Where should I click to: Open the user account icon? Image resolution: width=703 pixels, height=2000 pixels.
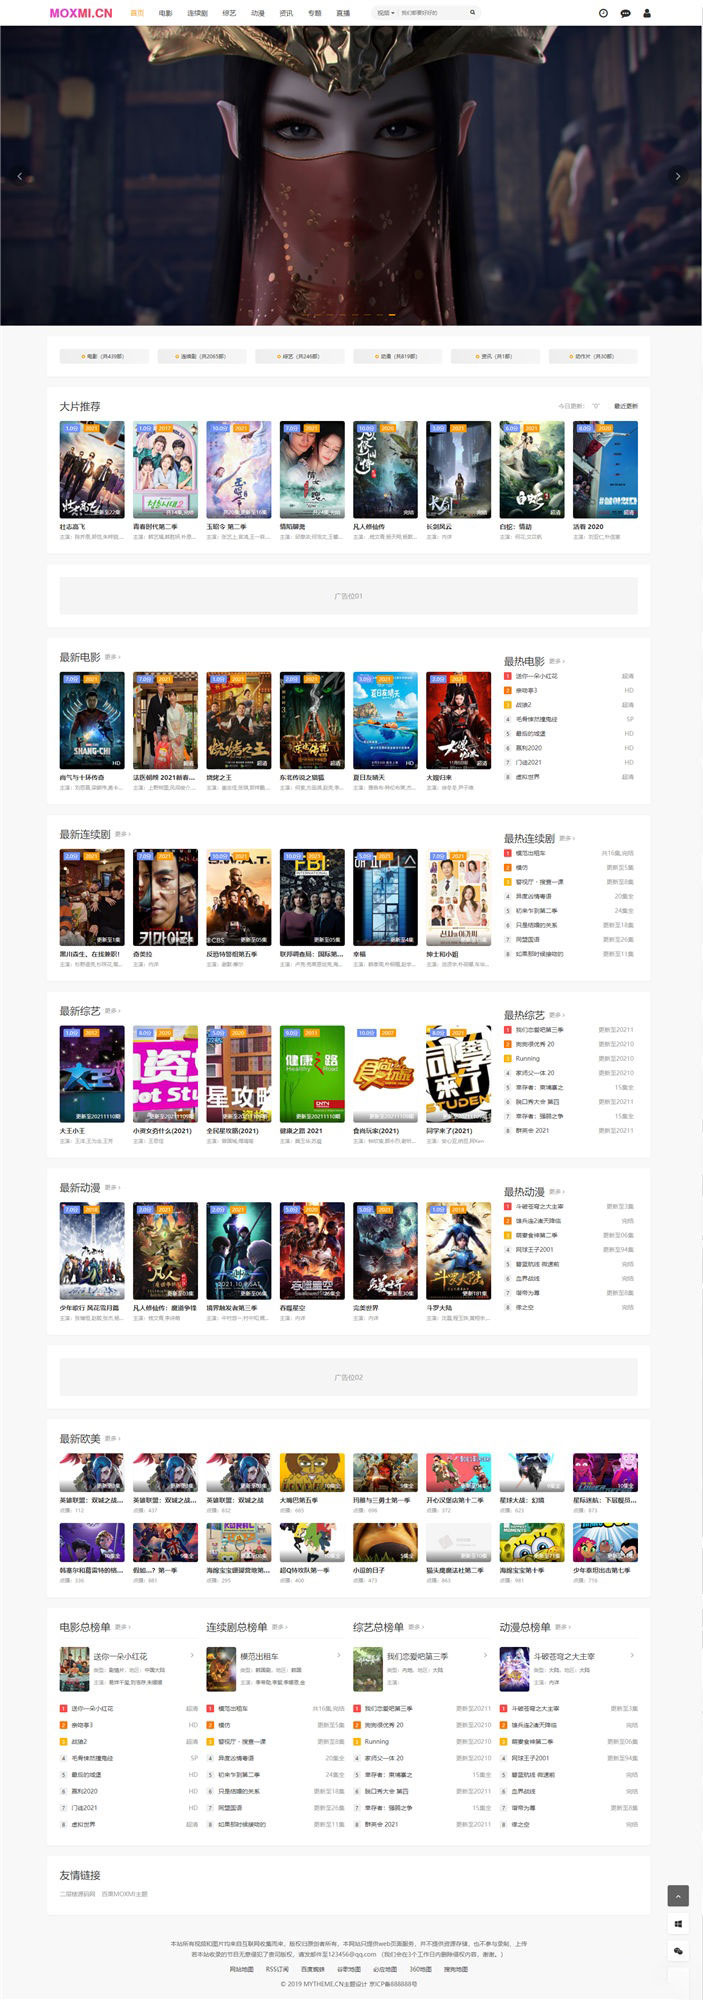click(x=647, y=13)
